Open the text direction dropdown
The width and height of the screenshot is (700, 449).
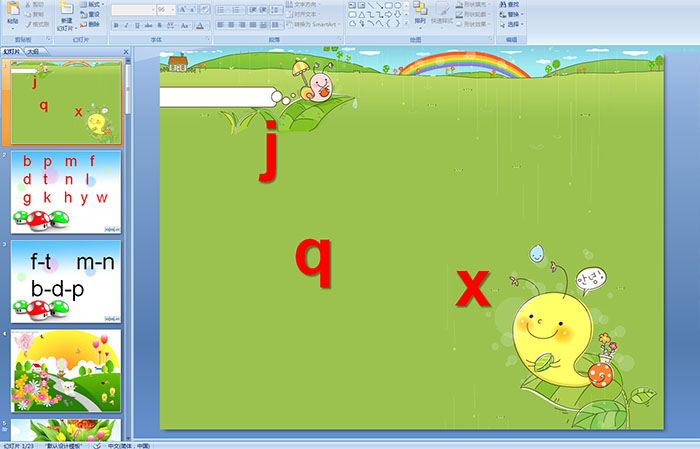(x=304, y=4)
